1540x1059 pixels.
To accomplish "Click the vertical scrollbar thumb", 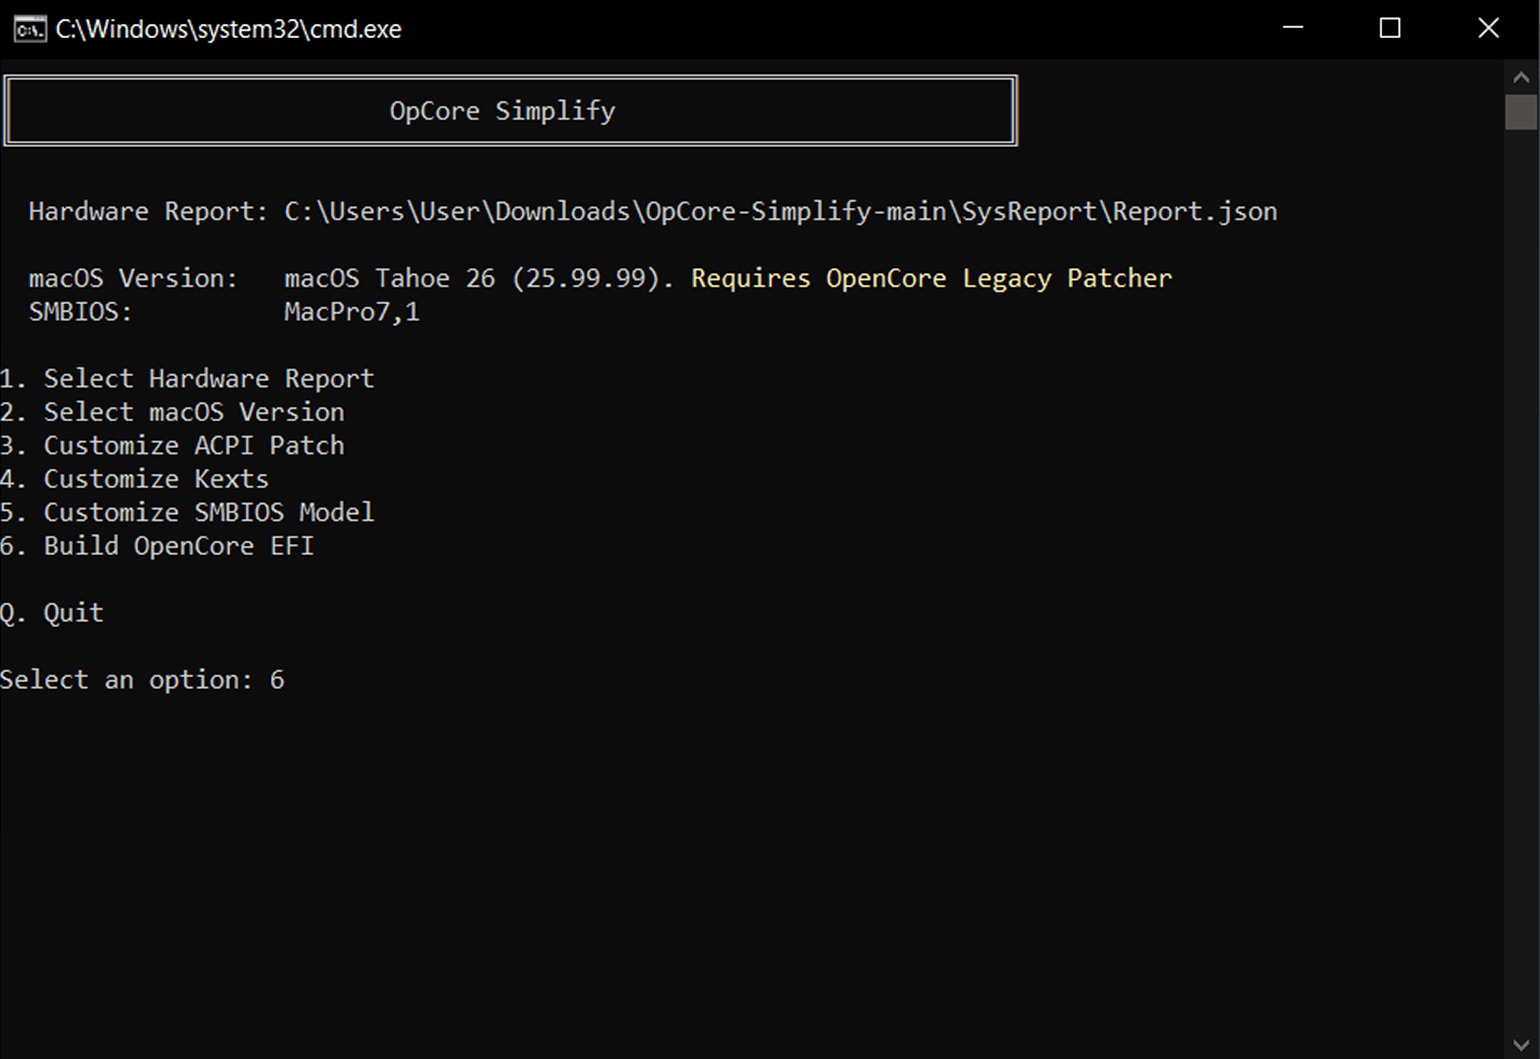I will tap(1521, 112).
